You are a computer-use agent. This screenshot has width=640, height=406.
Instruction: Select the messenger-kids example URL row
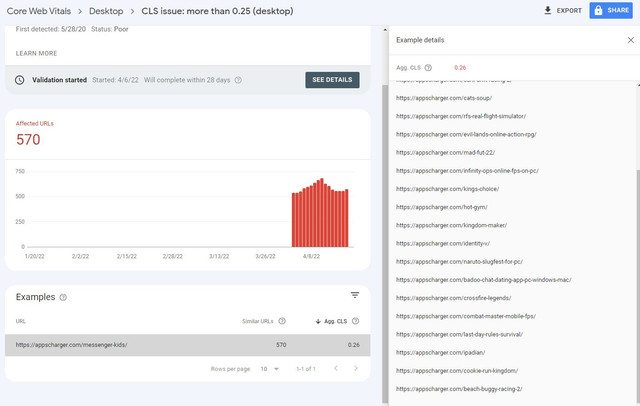[188, 345]
